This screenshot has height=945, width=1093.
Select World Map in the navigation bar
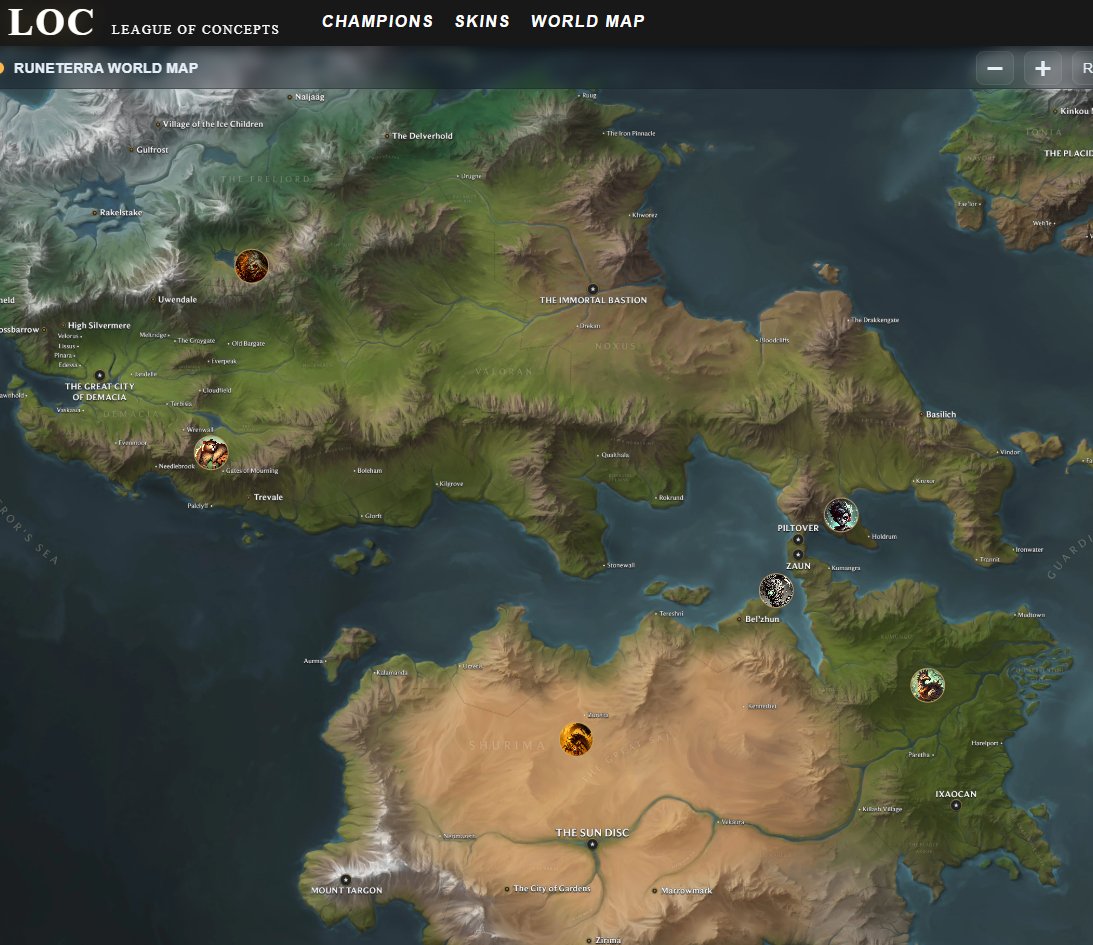(587, 21)
